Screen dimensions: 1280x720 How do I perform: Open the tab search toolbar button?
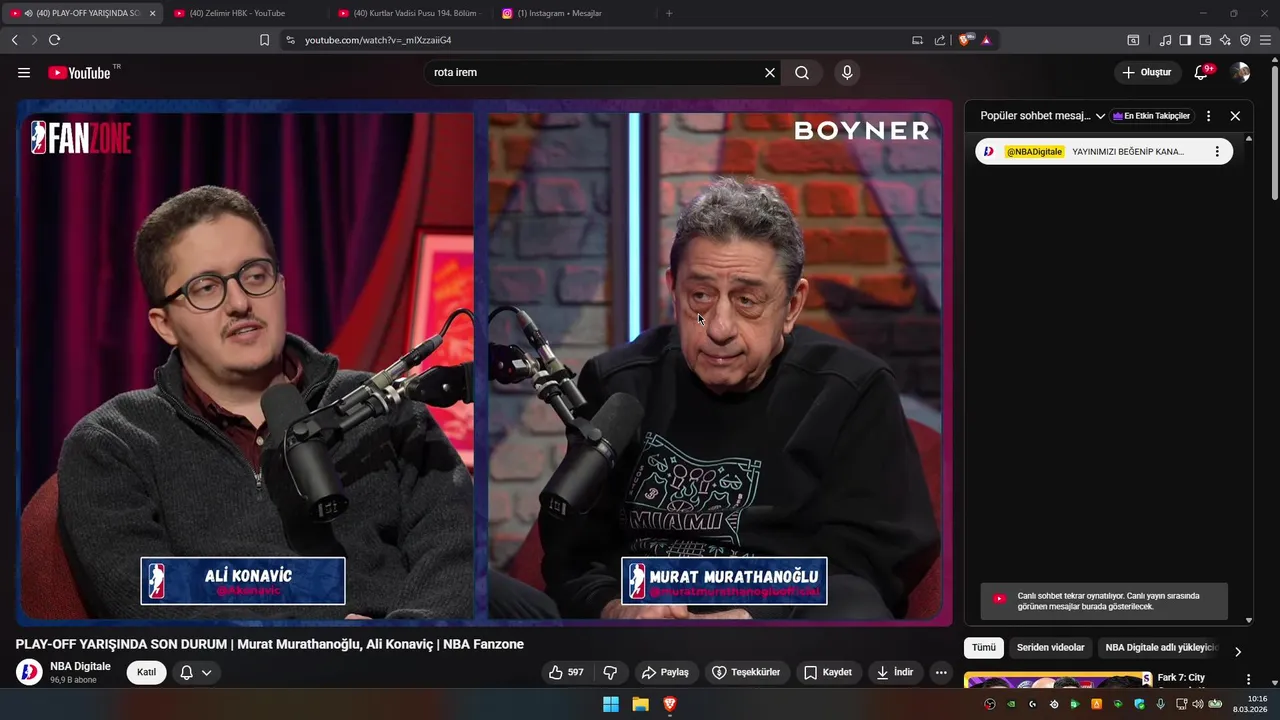coord(1133,40)
